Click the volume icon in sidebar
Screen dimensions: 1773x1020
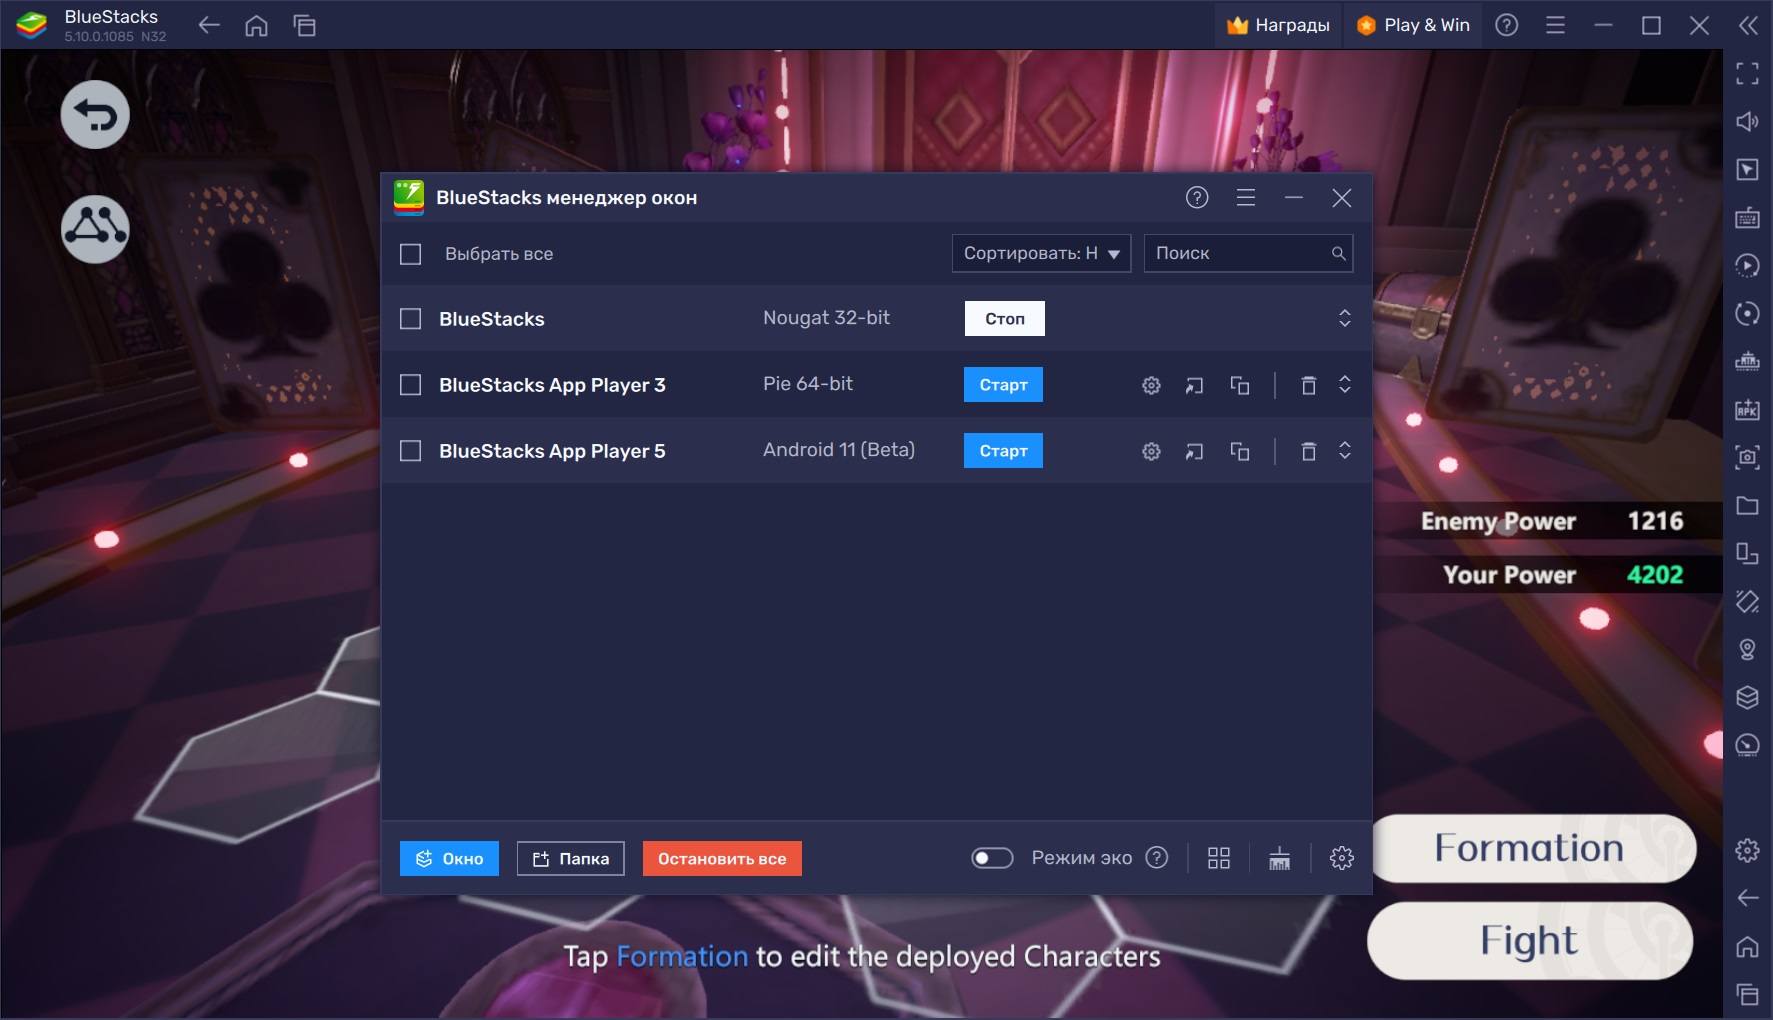click(1747, 121)
